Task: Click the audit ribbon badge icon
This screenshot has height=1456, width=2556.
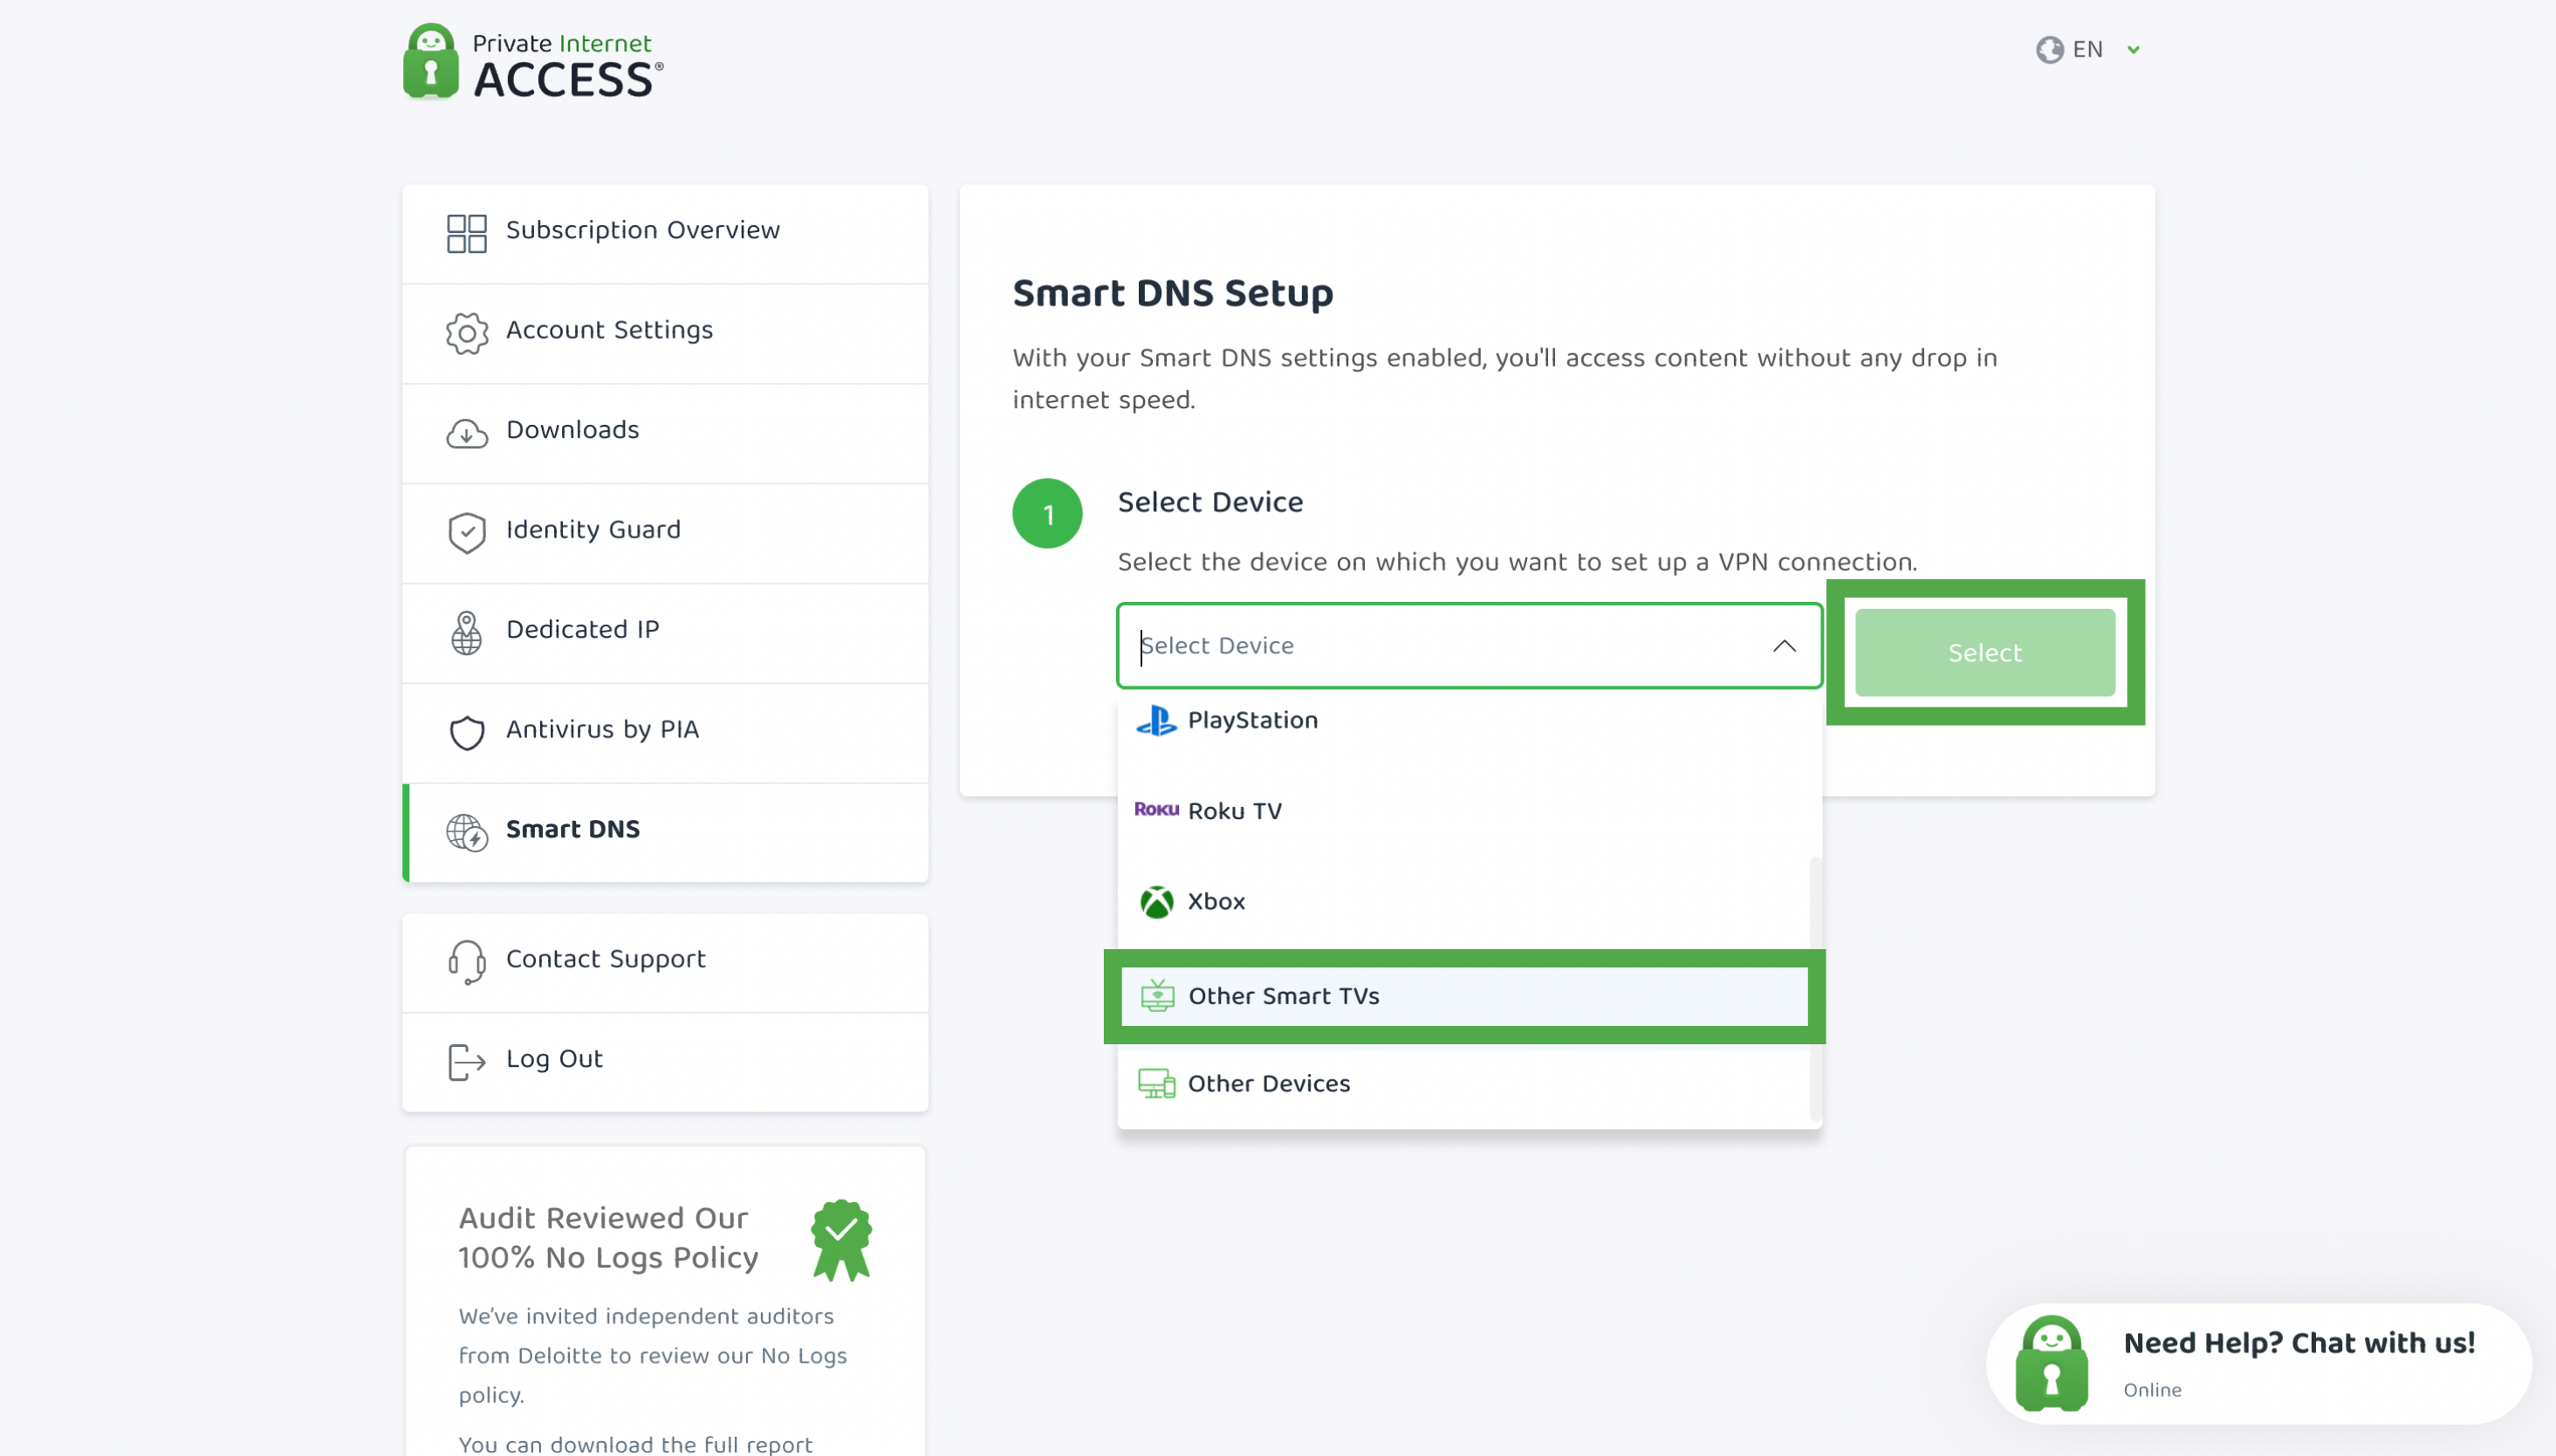Action: tap(841, 1241)
